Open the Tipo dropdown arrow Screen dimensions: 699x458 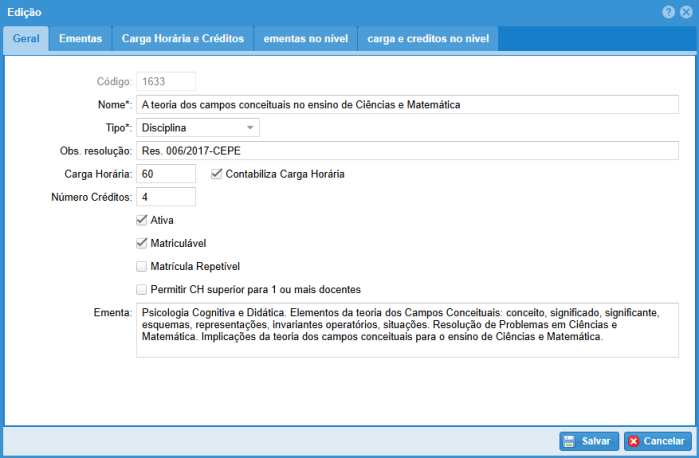tap(248, 127)
